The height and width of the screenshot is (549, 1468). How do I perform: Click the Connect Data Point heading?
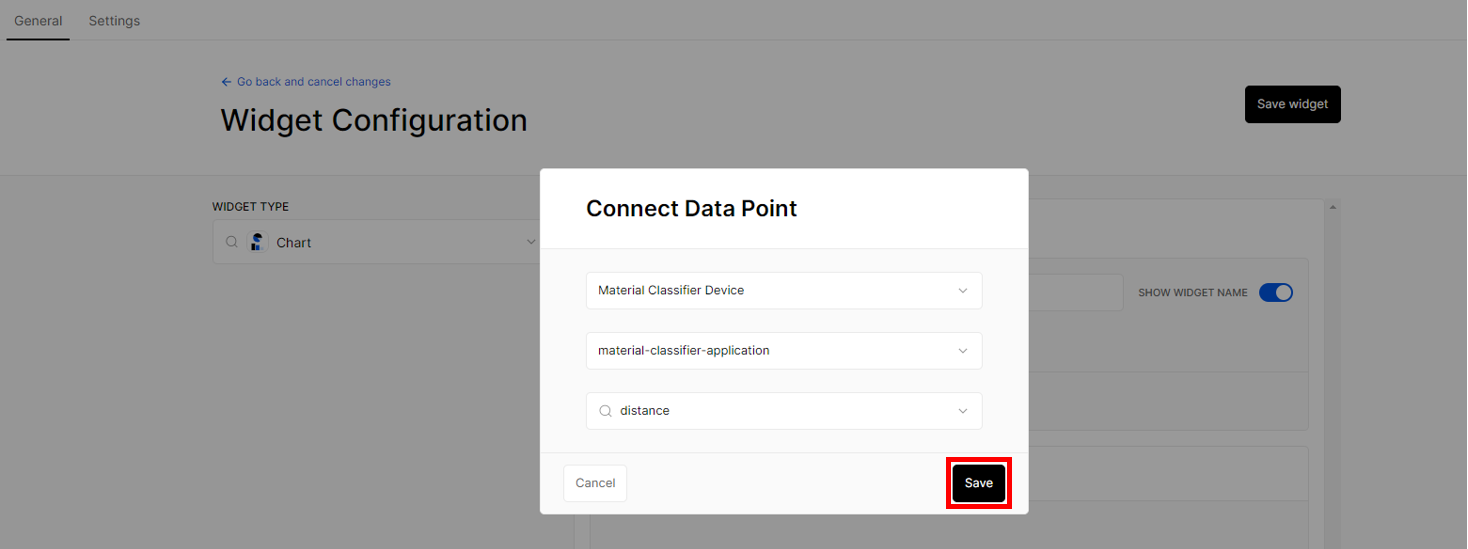click(691, 209)
